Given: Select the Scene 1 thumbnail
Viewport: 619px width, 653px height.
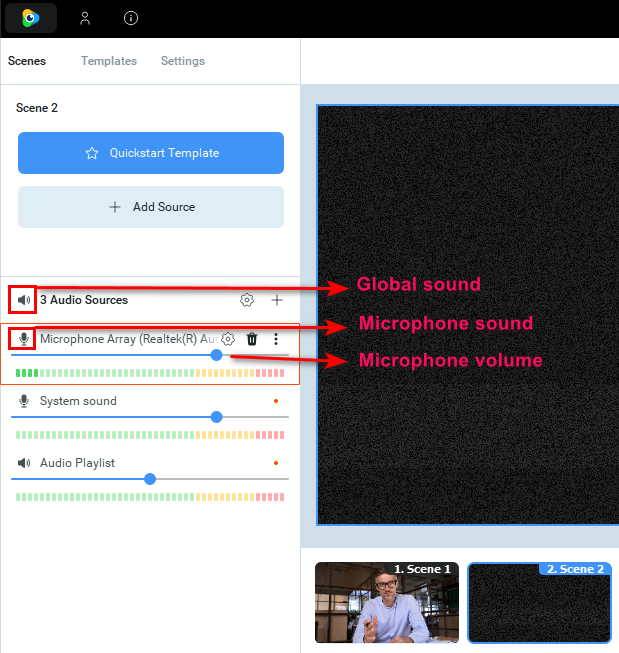Looking at the screenshot, I should tap(387, 602).
